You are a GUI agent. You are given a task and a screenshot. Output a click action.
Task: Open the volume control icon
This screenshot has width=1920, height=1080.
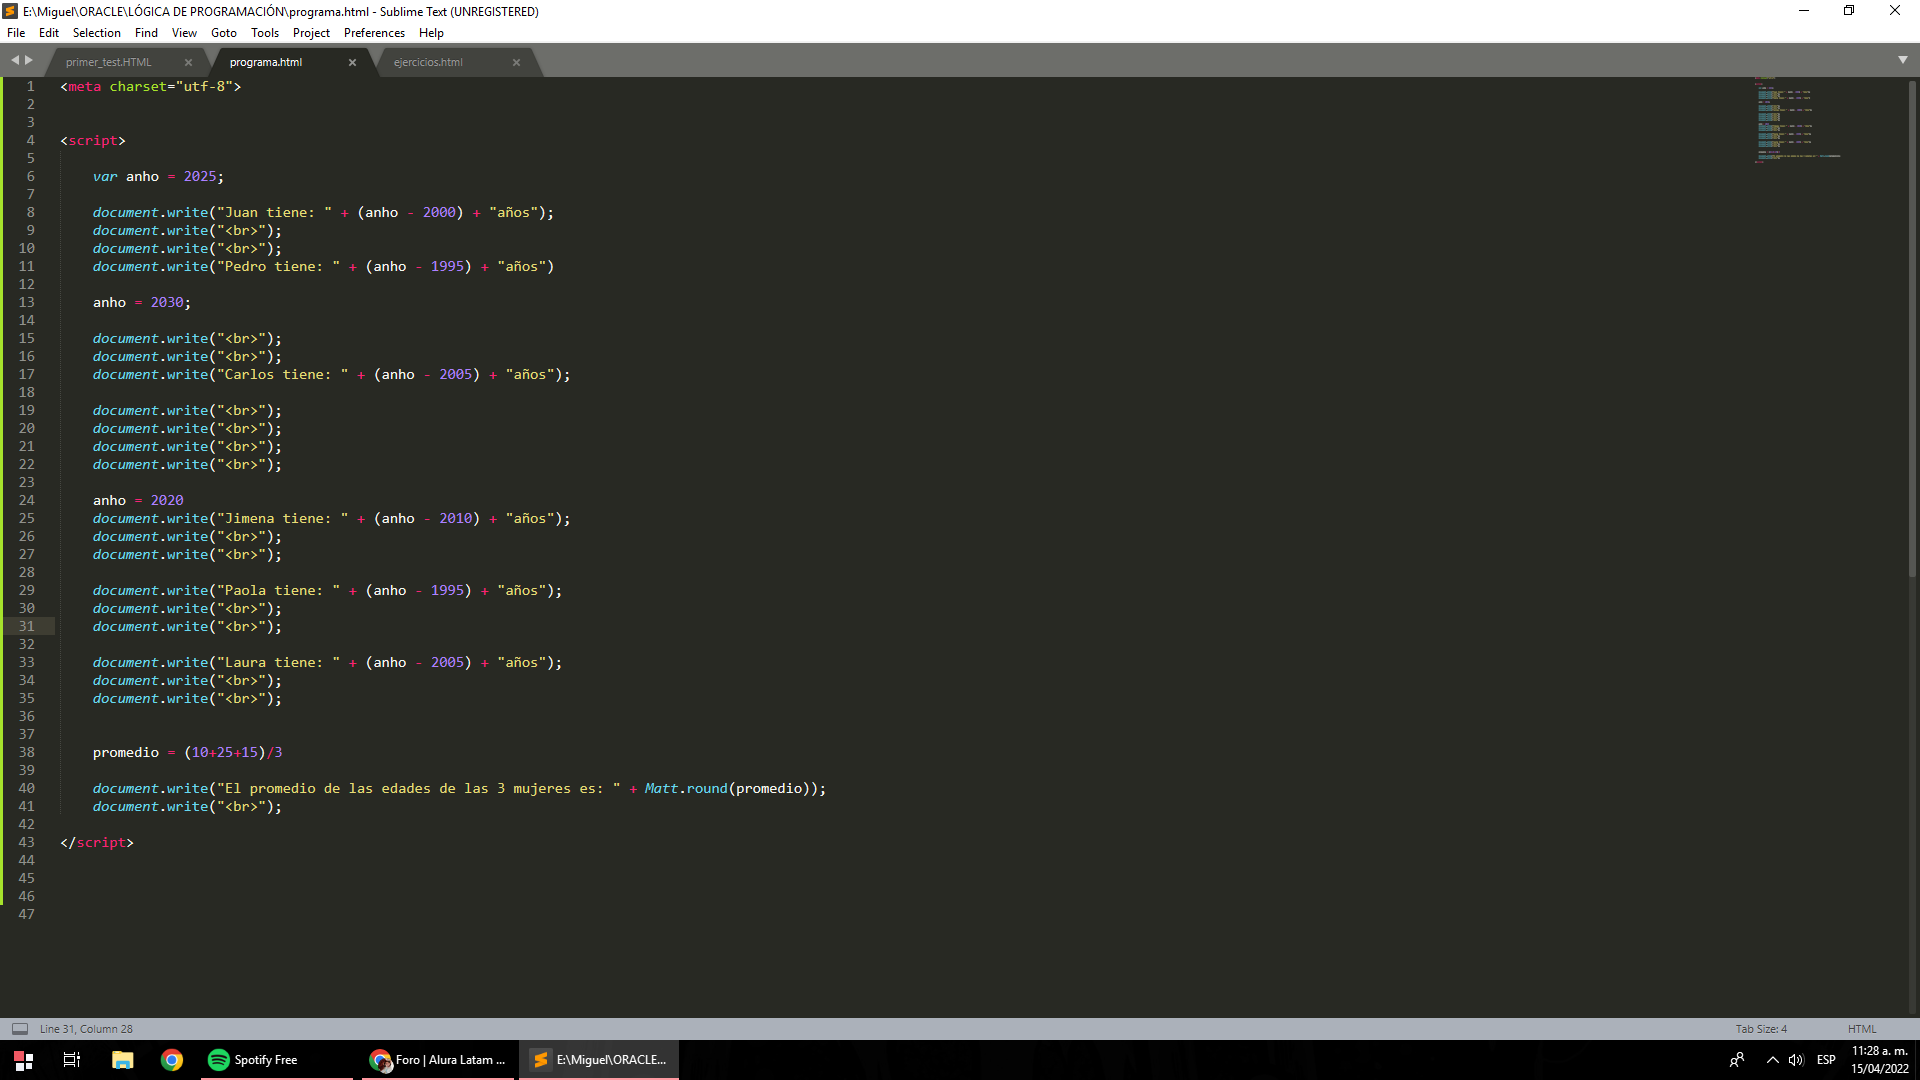tap(1796, 1060)
